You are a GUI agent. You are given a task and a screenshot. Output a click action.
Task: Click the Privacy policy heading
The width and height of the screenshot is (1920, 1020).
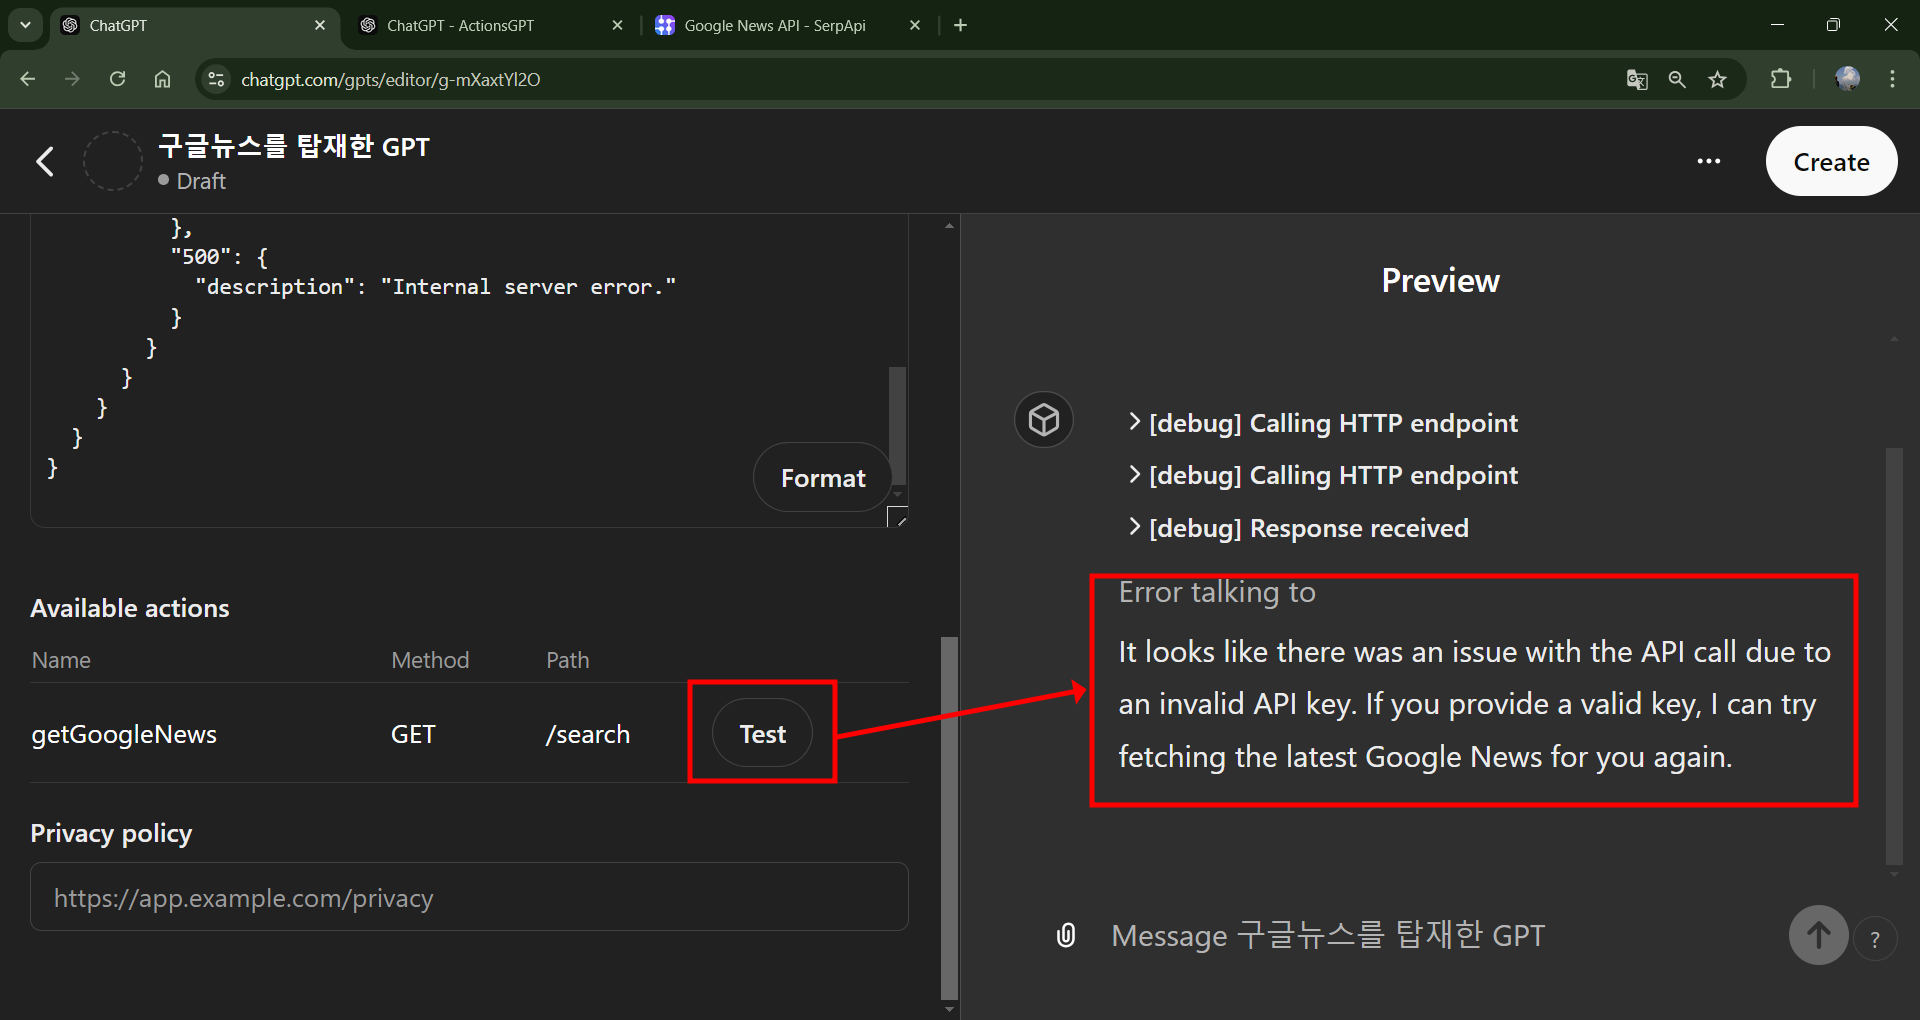click(x=111, y=833)
